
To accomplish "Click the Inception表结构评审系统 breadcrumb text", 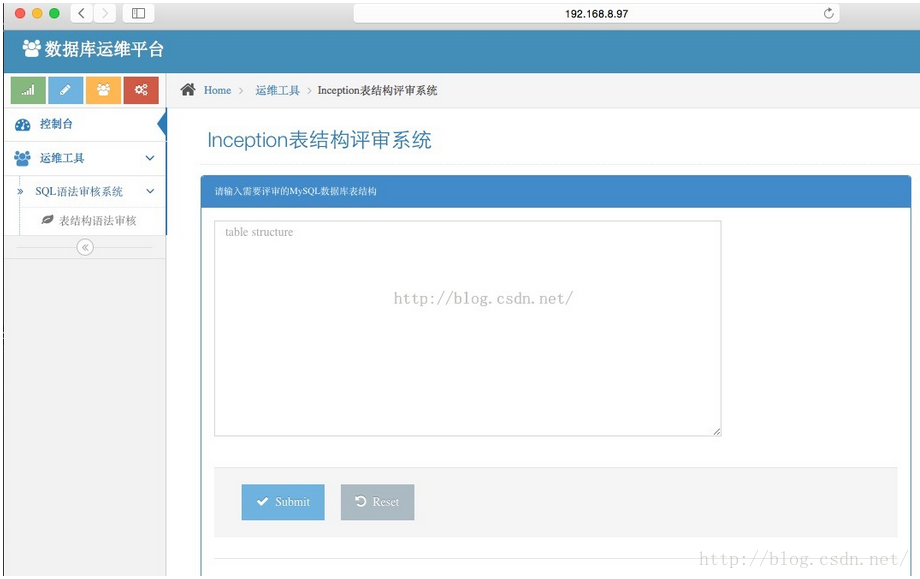I will tap(377, 90).
